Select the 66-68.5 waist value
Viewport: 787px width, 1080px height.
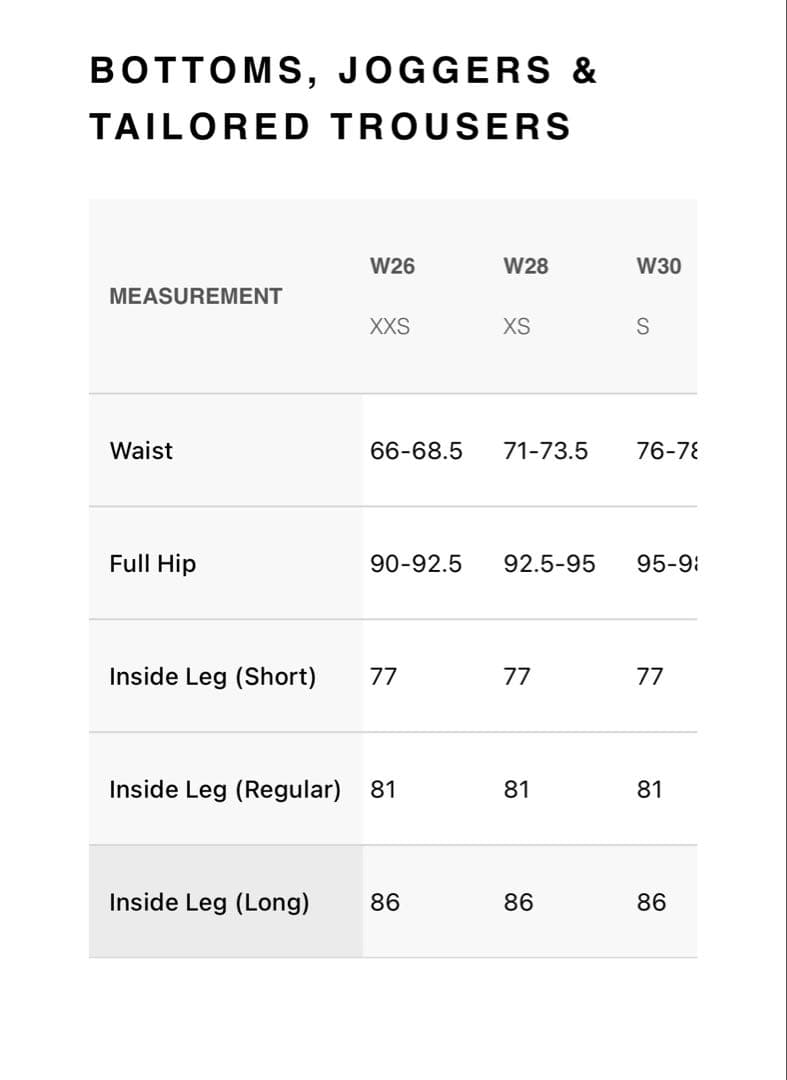[416, 450]
